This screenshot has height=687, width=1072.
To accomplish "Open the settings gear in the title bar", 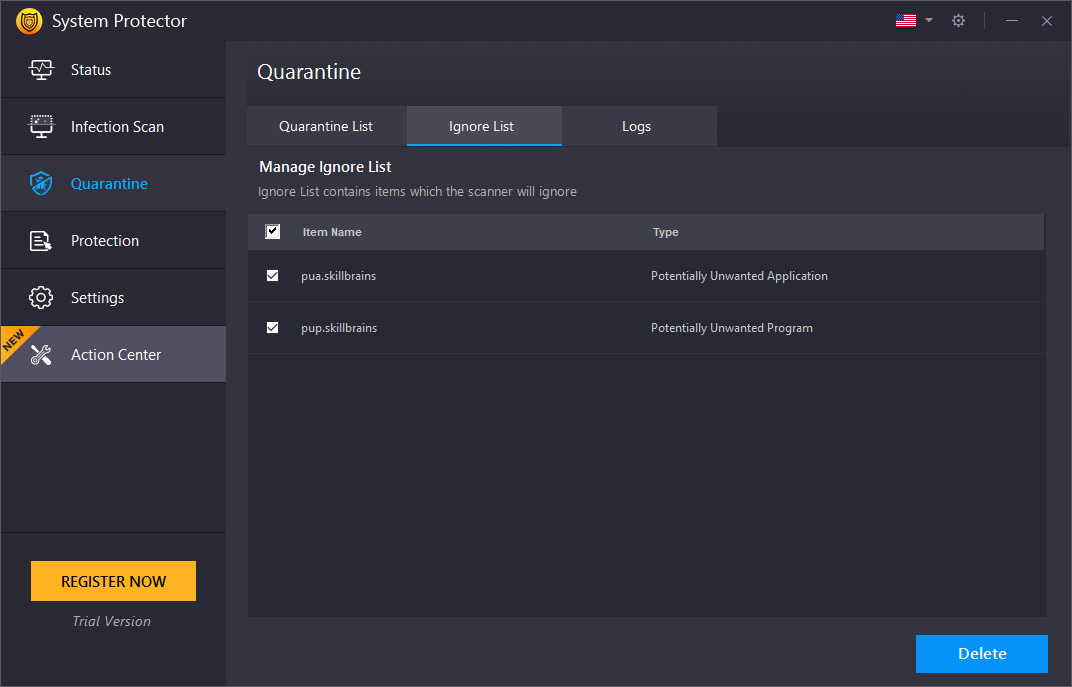I will (958, 20).
